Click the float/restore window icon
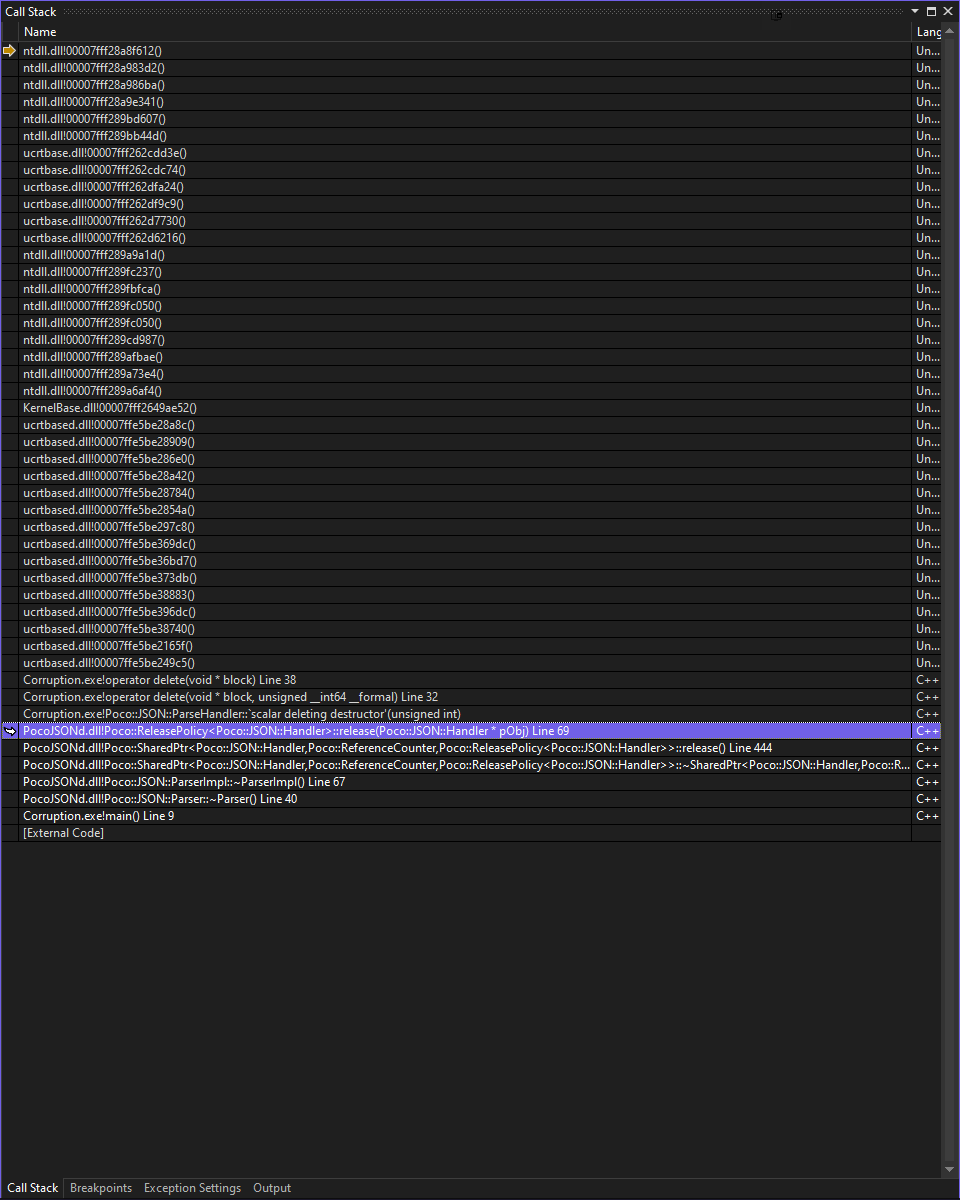Image resolution: width=960 pixels, height=1200 pixels. 931,11
